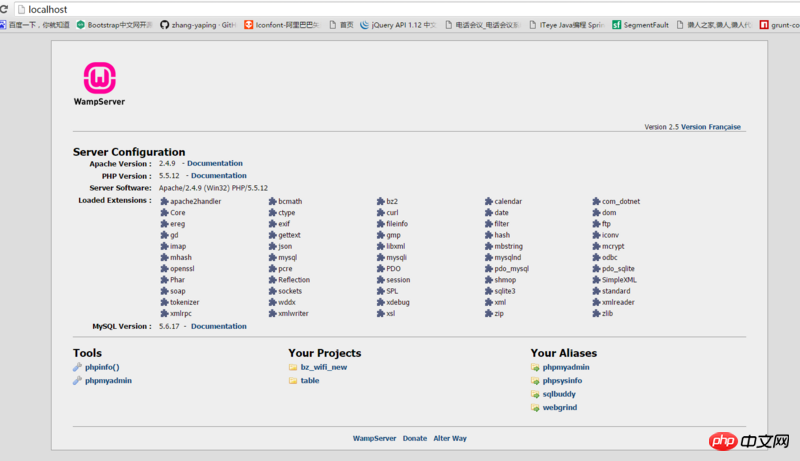
Task: Click the puzzle icon beside openssl
Action: point(164,269)
